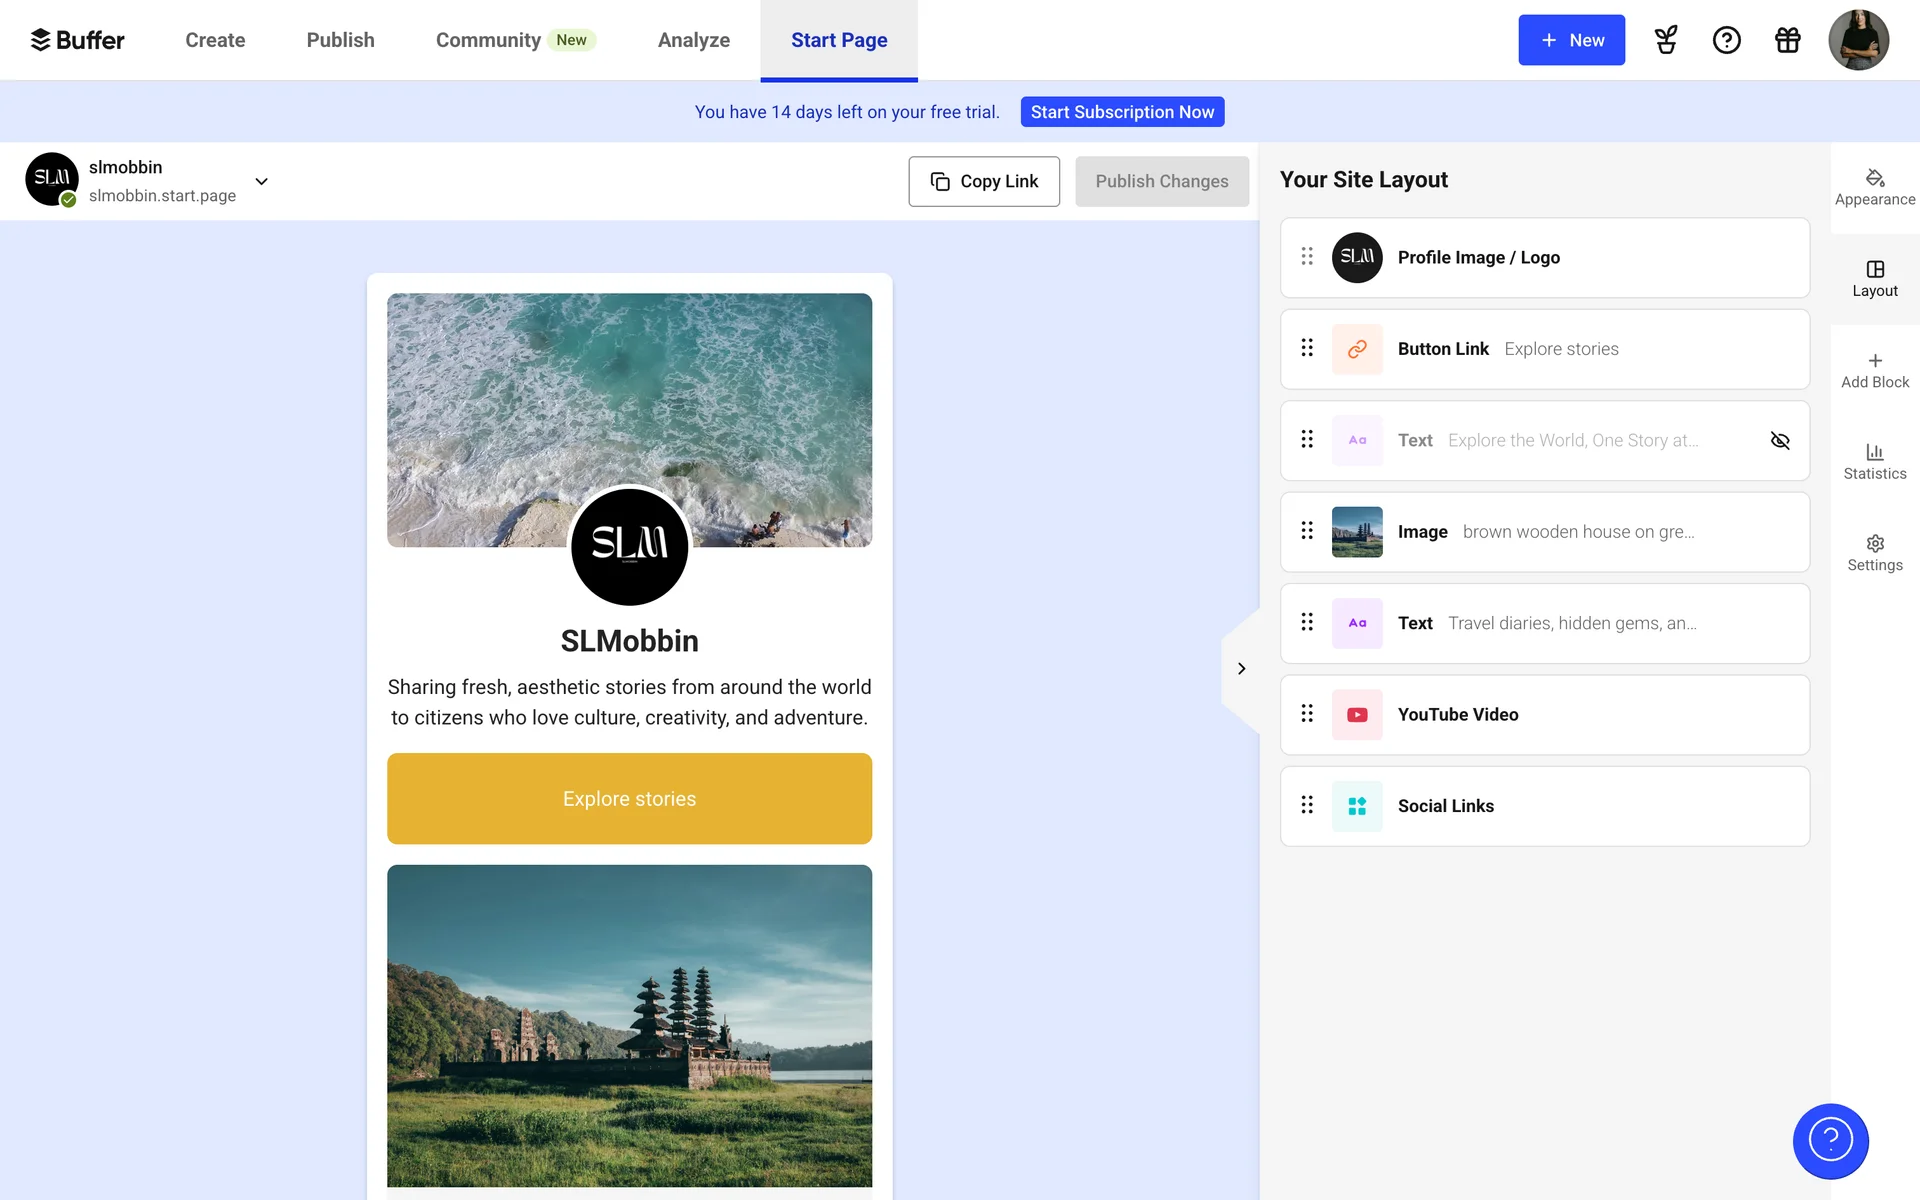The width and height of the screenshot is (1920, 1200).
Task: Select the Image block thumbnail in layout
Action: (1357, 532)
